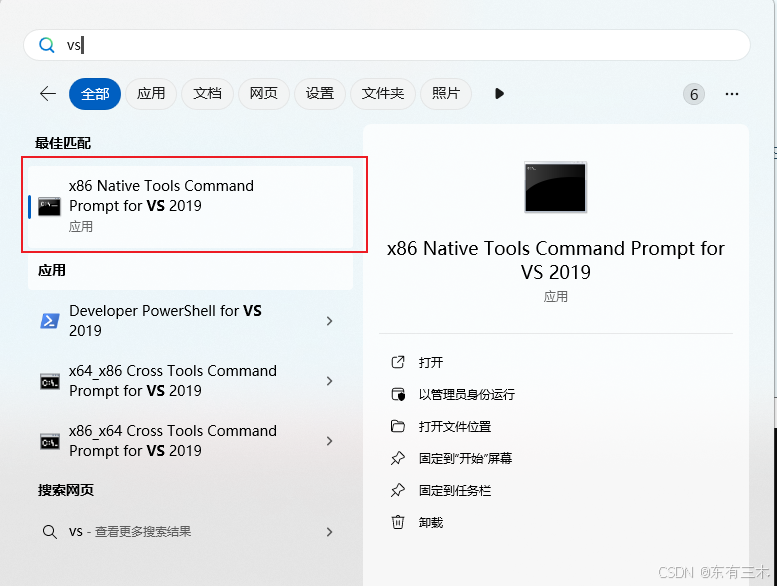Click the x86_x64 Cross Tools cmd icon
The width and height of the screenshot is (777, 586).
[x=50, y=441]
